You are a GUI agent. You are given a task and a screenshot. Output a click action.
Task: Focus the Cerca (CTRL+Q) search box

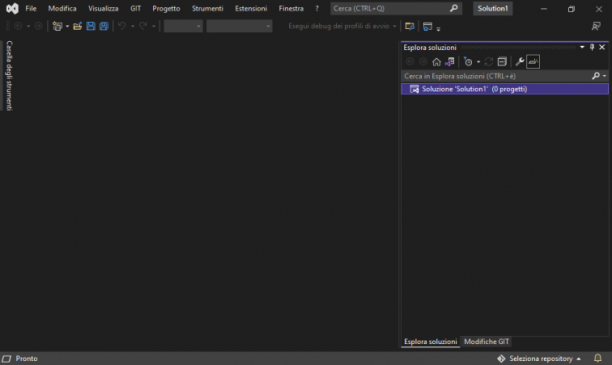coord(396,8)
